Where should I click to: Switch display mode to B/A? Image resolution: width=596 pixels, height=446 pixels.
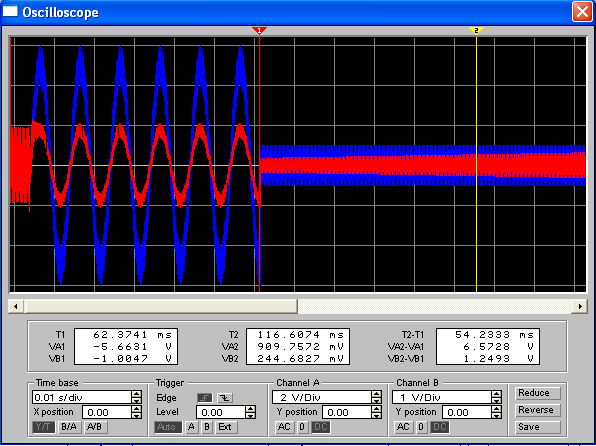click(68, 427)
